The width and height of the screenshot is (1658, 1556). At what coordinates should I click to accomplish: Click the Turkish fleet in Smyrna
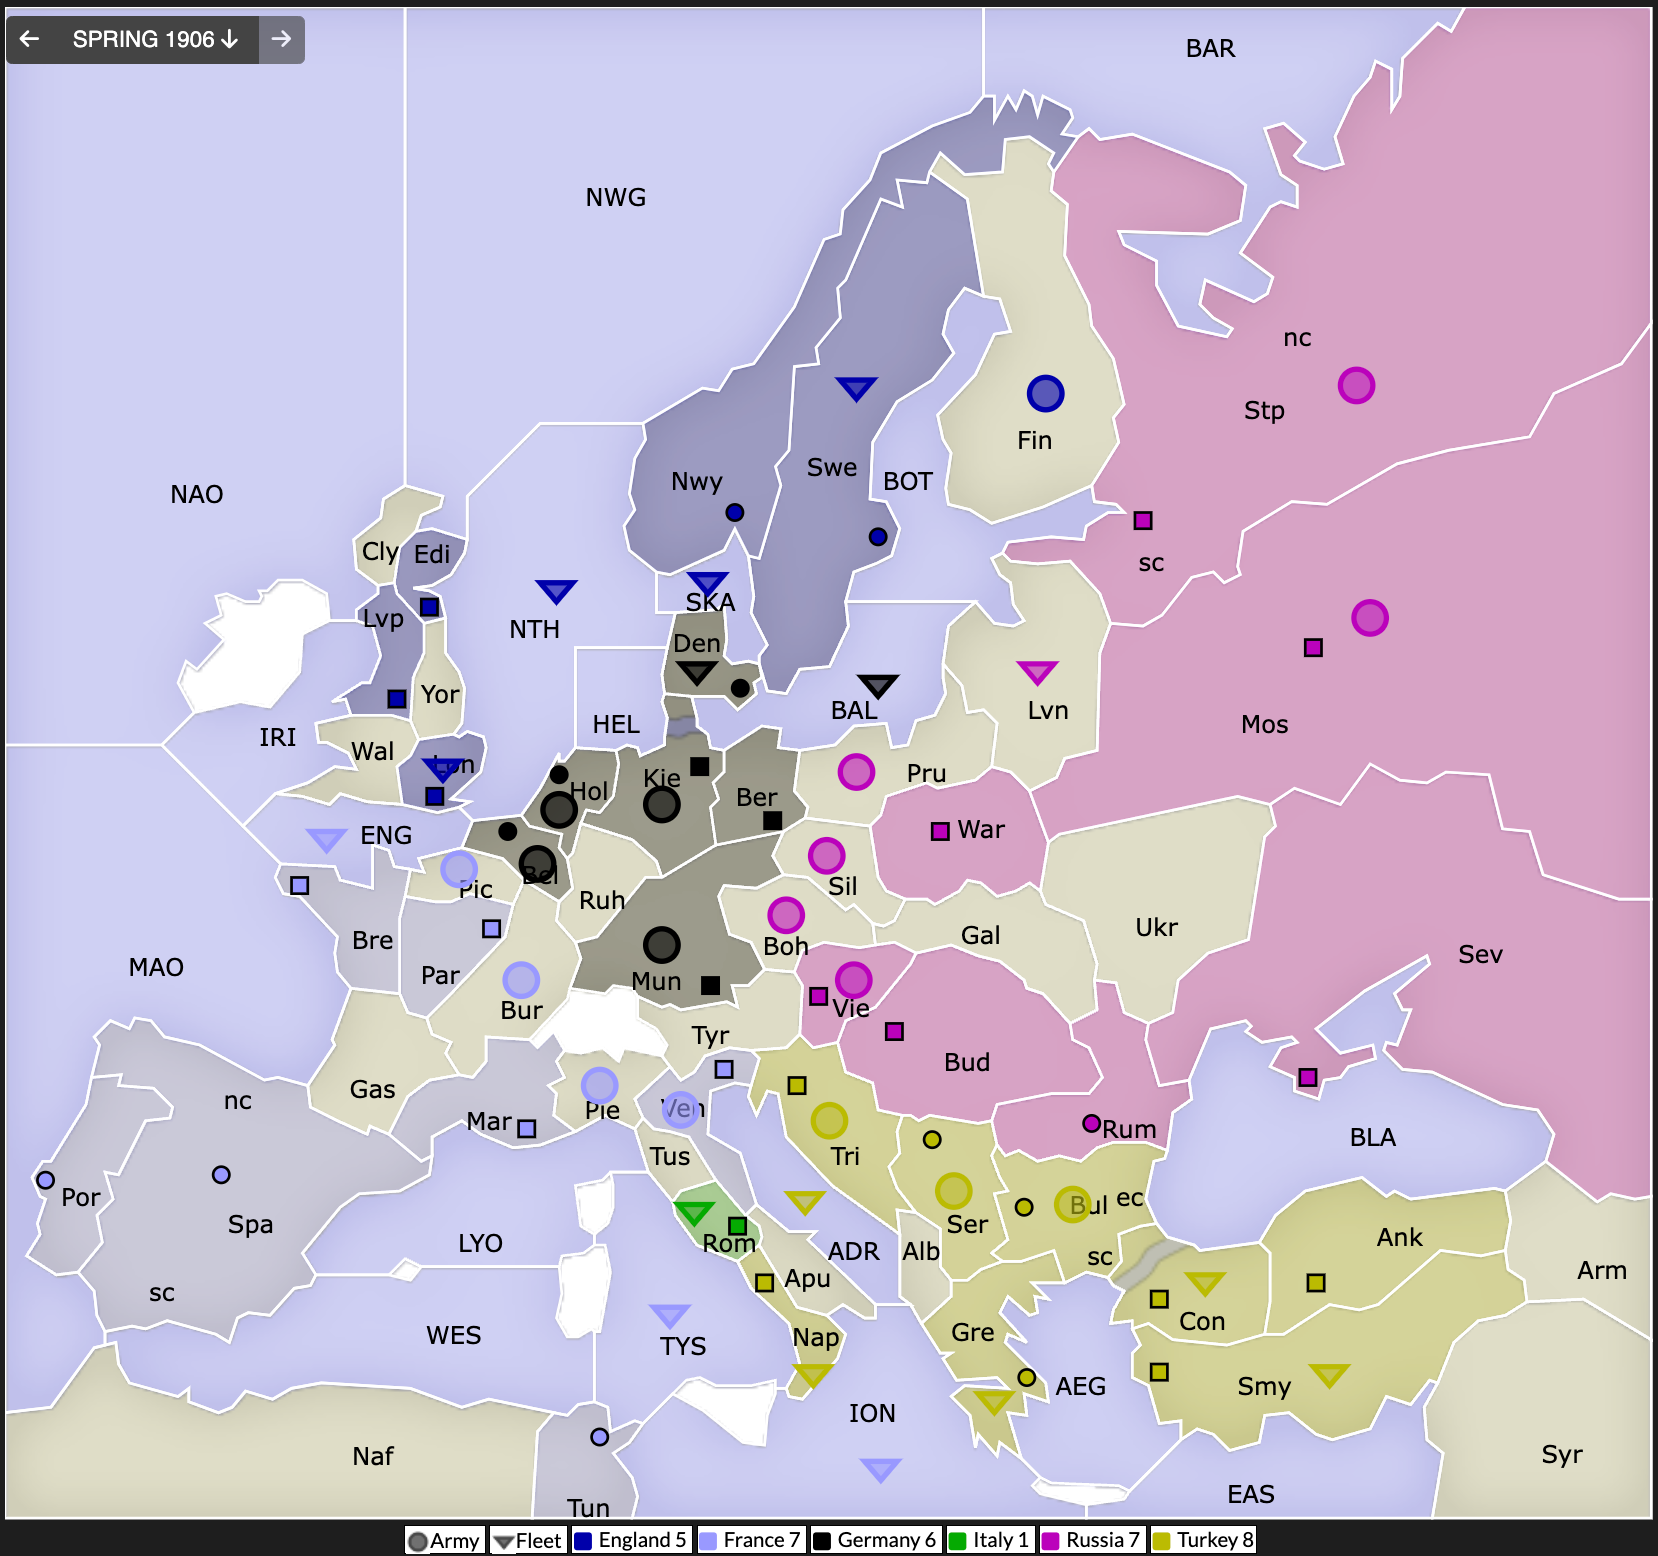pos(1329,1375)
